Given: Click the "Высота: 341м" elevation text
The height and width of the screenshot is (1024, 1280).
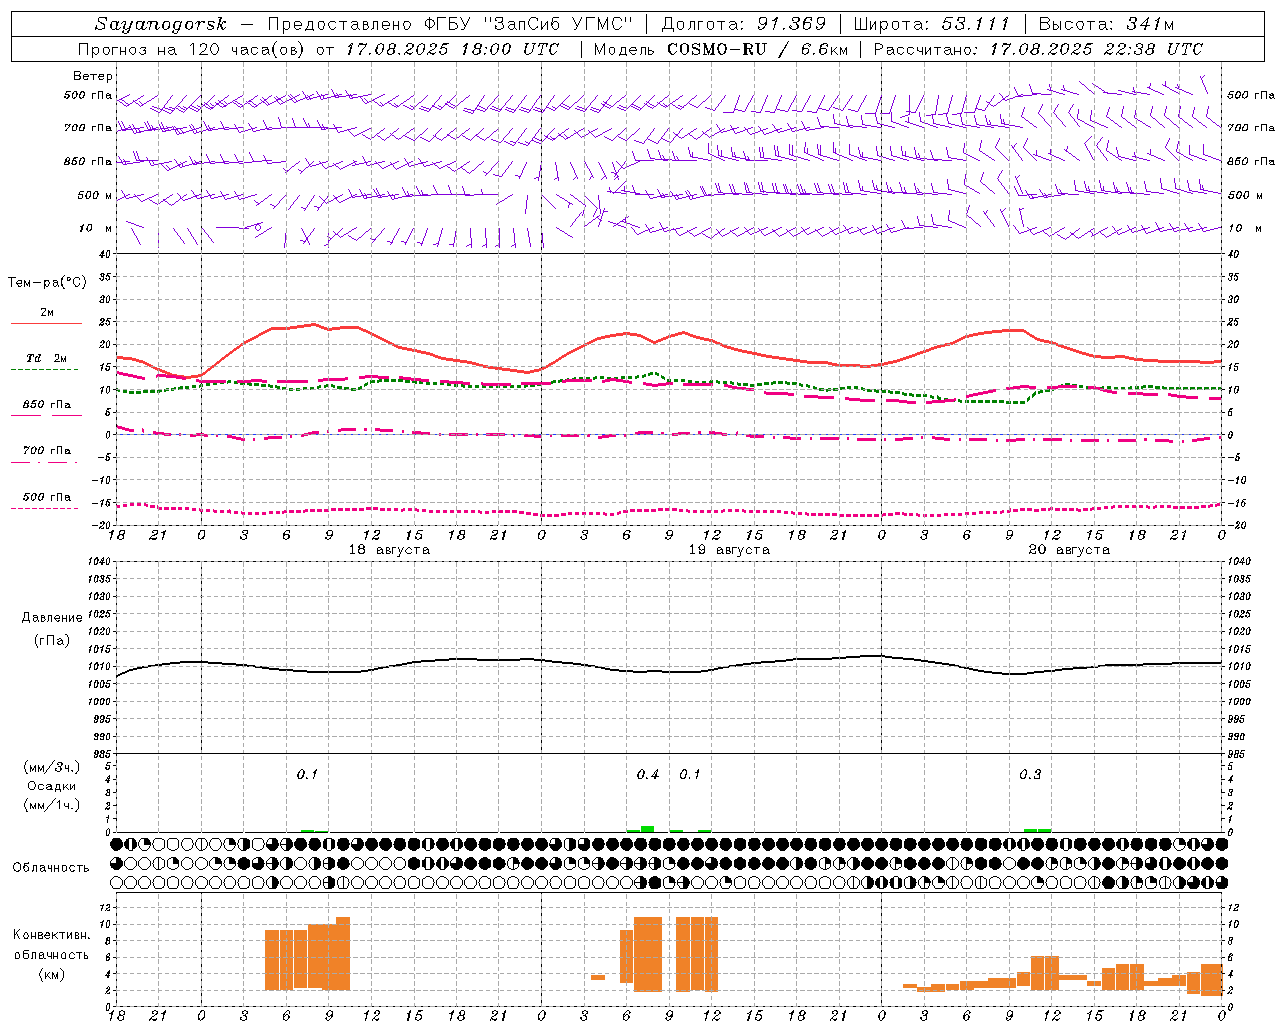Looking at the screenshot, I should (1106, 24).
